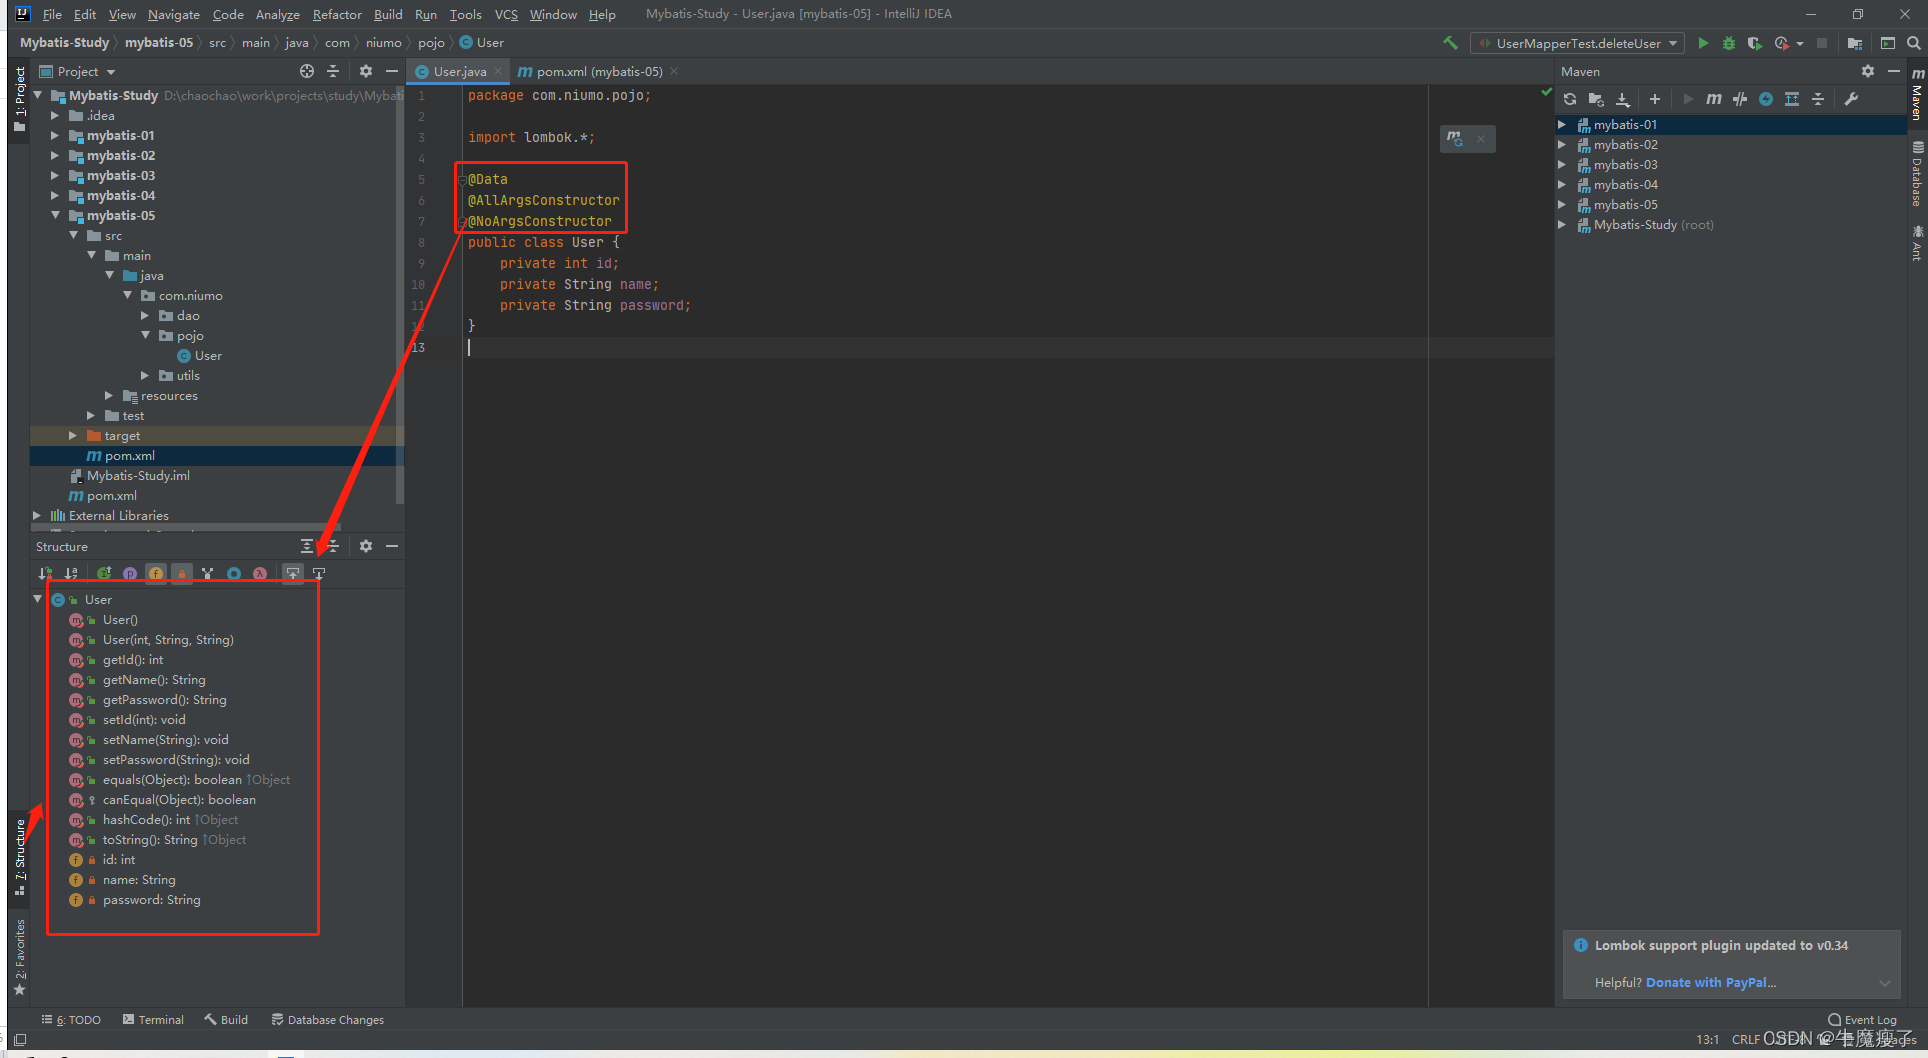Open the Build tool window button
Screen dimensions: 1928x1058
click(226, 1019)
